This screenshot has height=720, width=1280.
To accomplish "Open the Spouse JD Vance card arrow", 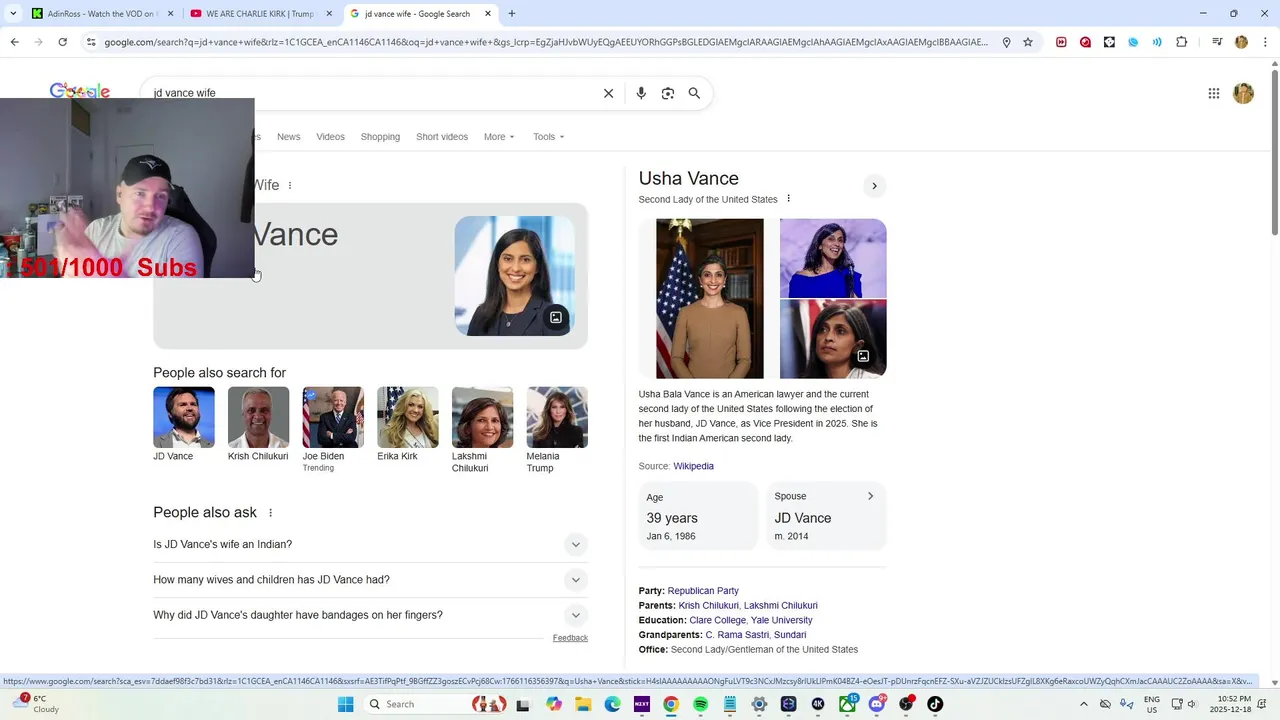I will (x=870, y=496).
